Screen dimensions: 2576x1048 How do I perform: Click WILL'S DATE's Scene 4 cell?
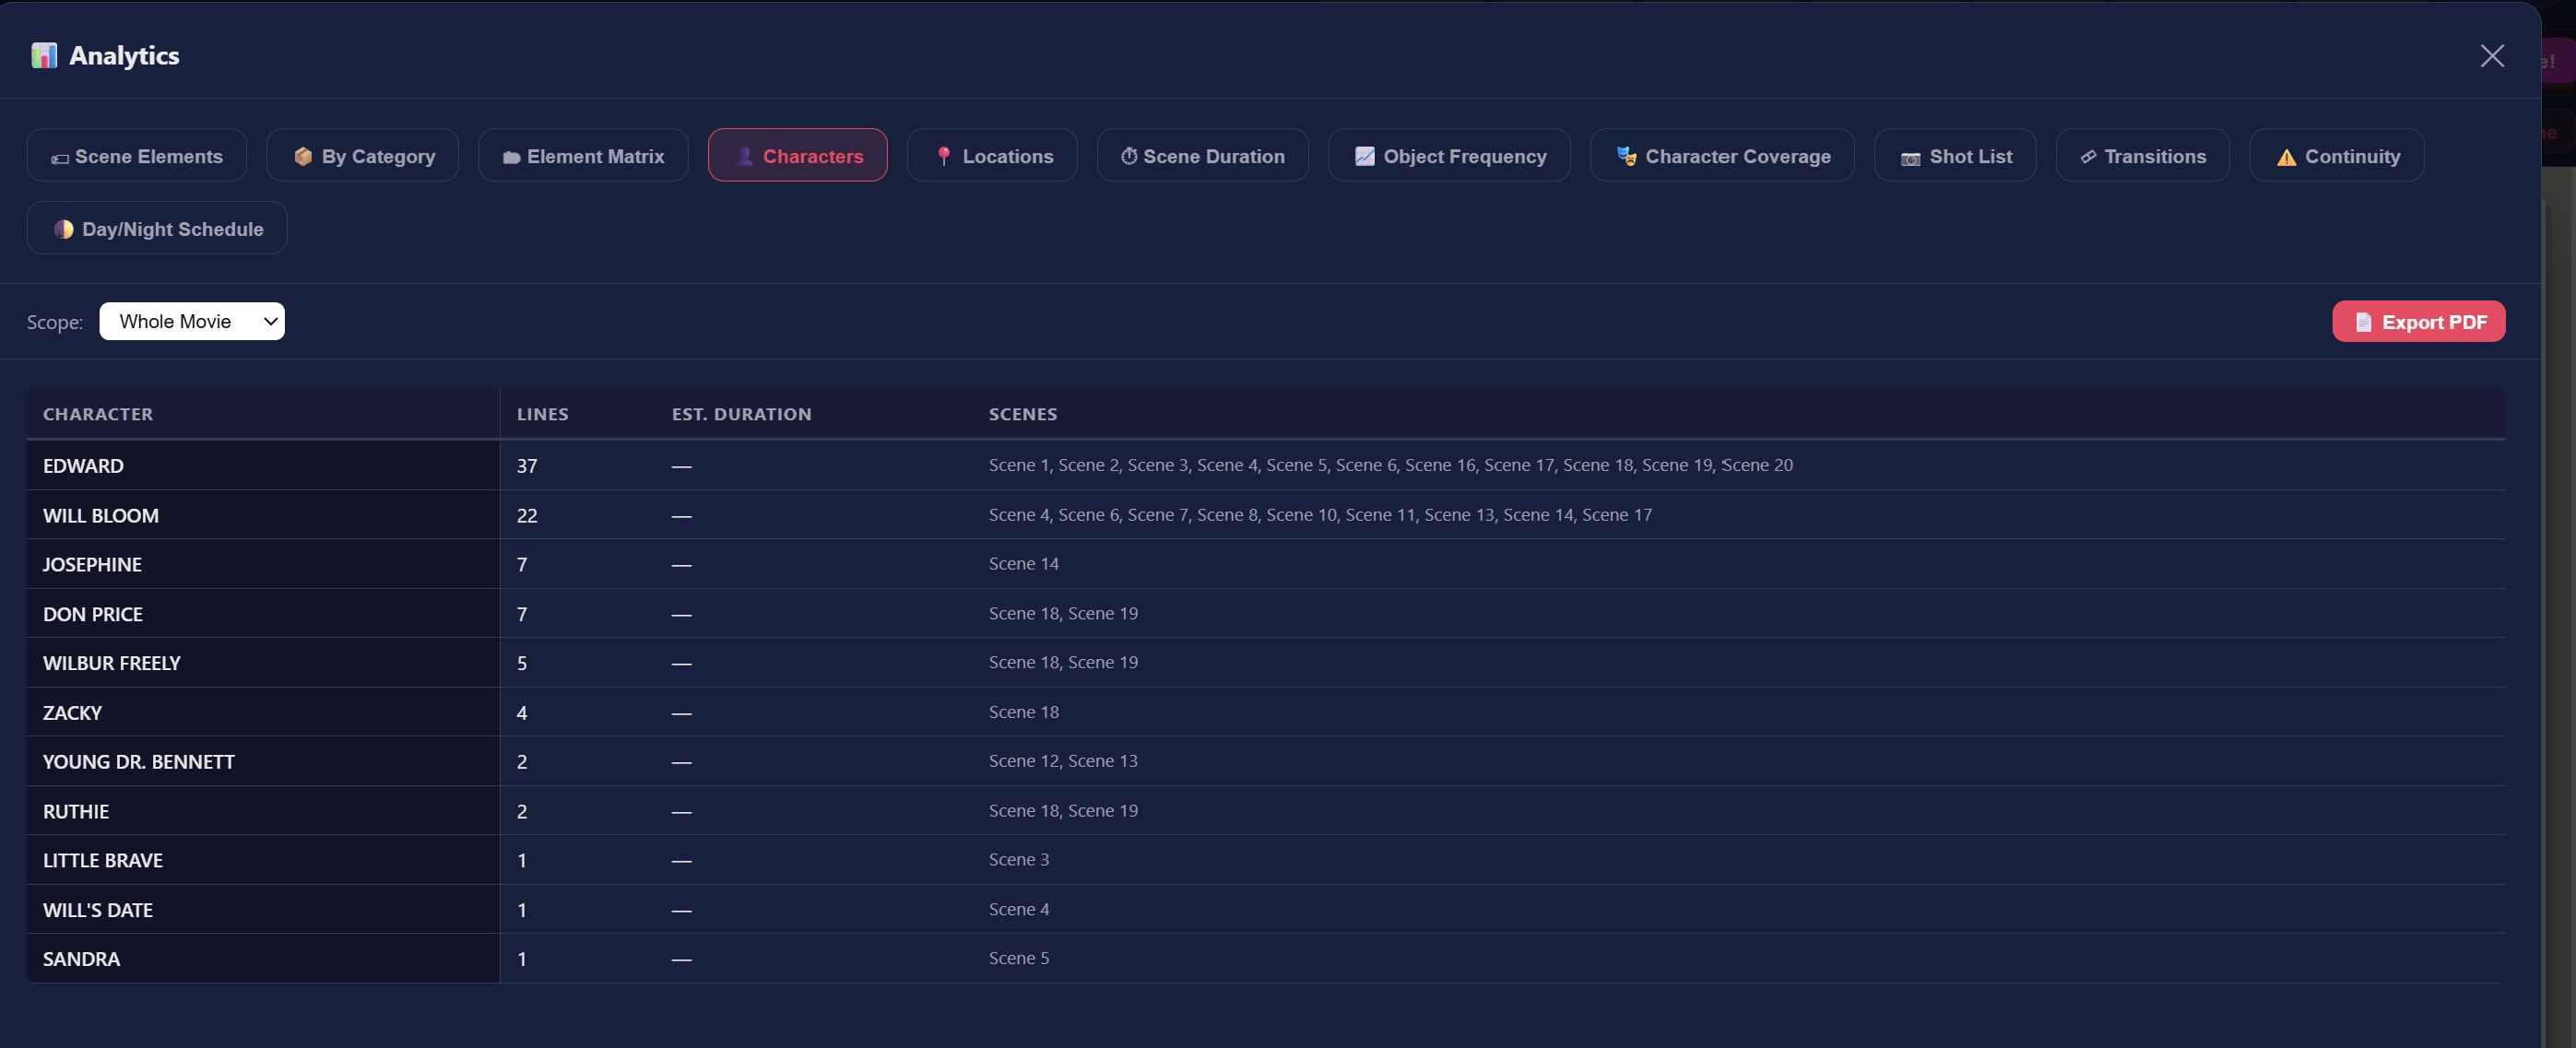(x=1019, y=909)
